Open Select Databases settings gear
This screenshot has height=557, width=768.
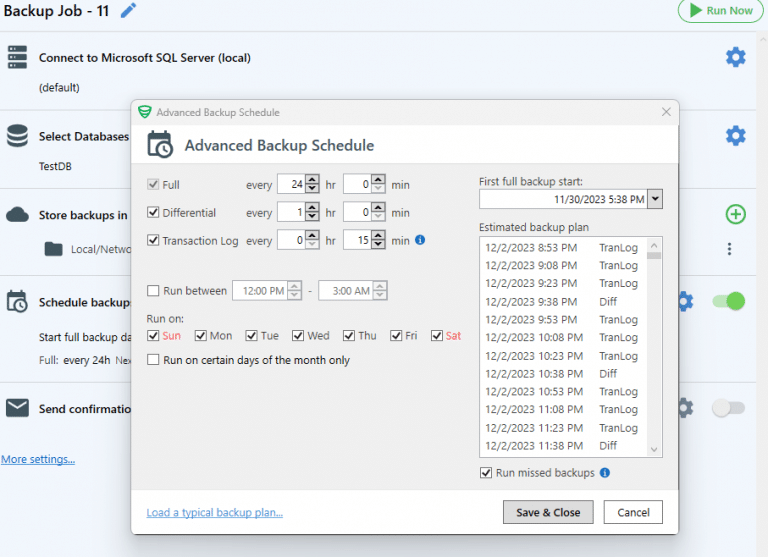(x=735, y=136)
